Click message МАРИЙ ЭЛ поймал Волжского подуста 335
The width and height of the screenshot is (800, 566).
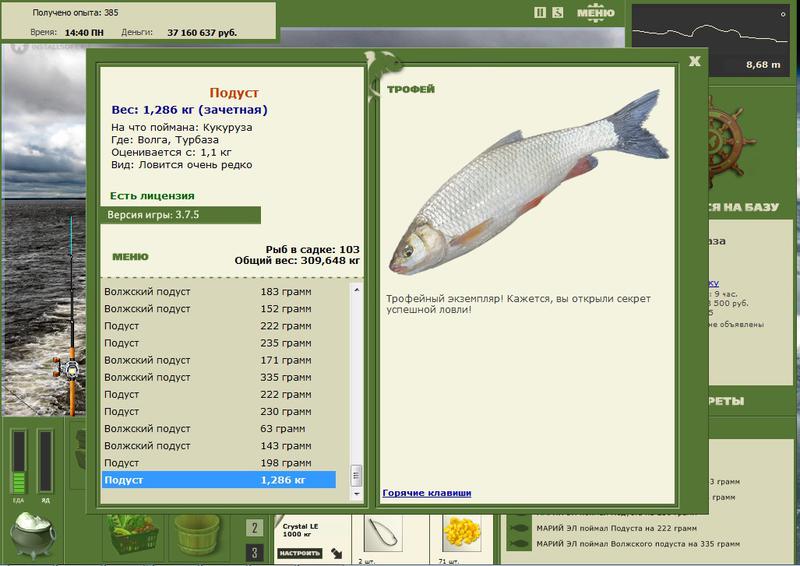coord(638,544)
